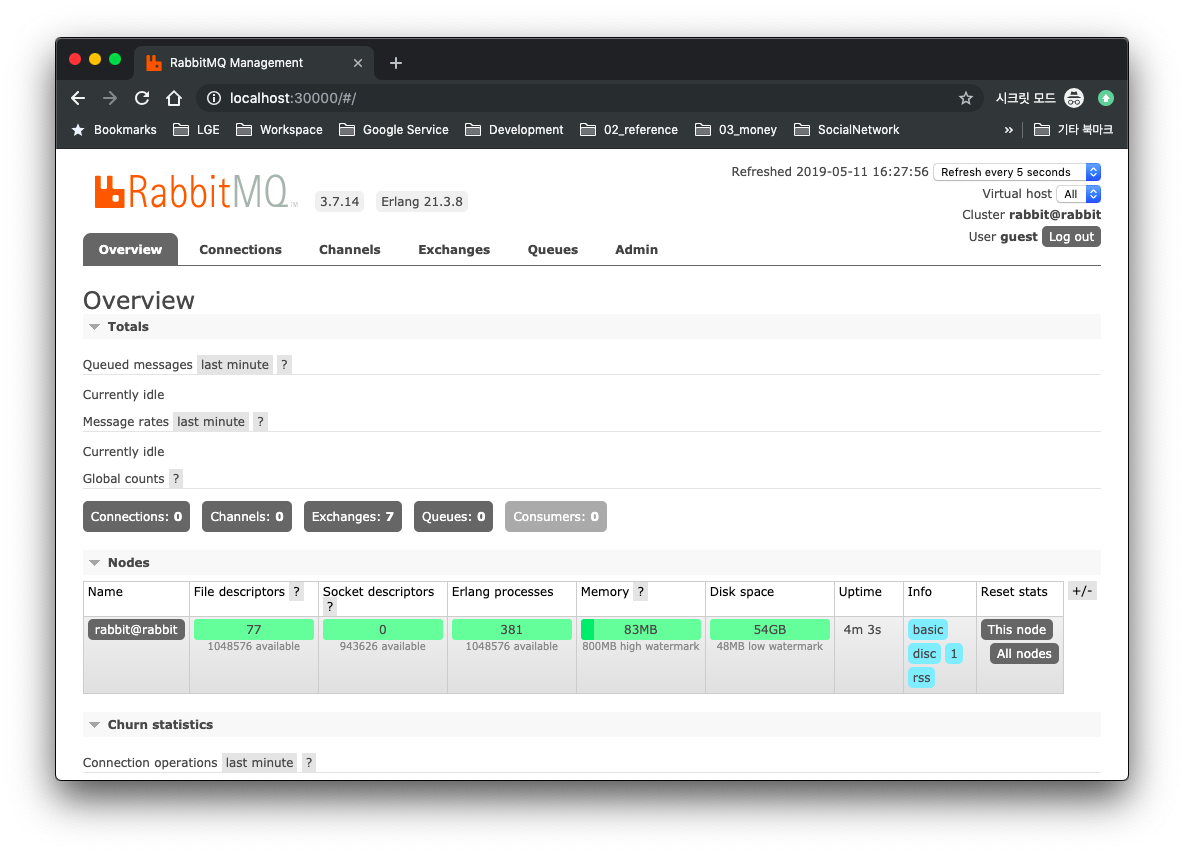The image size is (1184, 854).
Task: Open the Workspace bookmark folder
Action: pyautogui.click(x=279, y=130)
